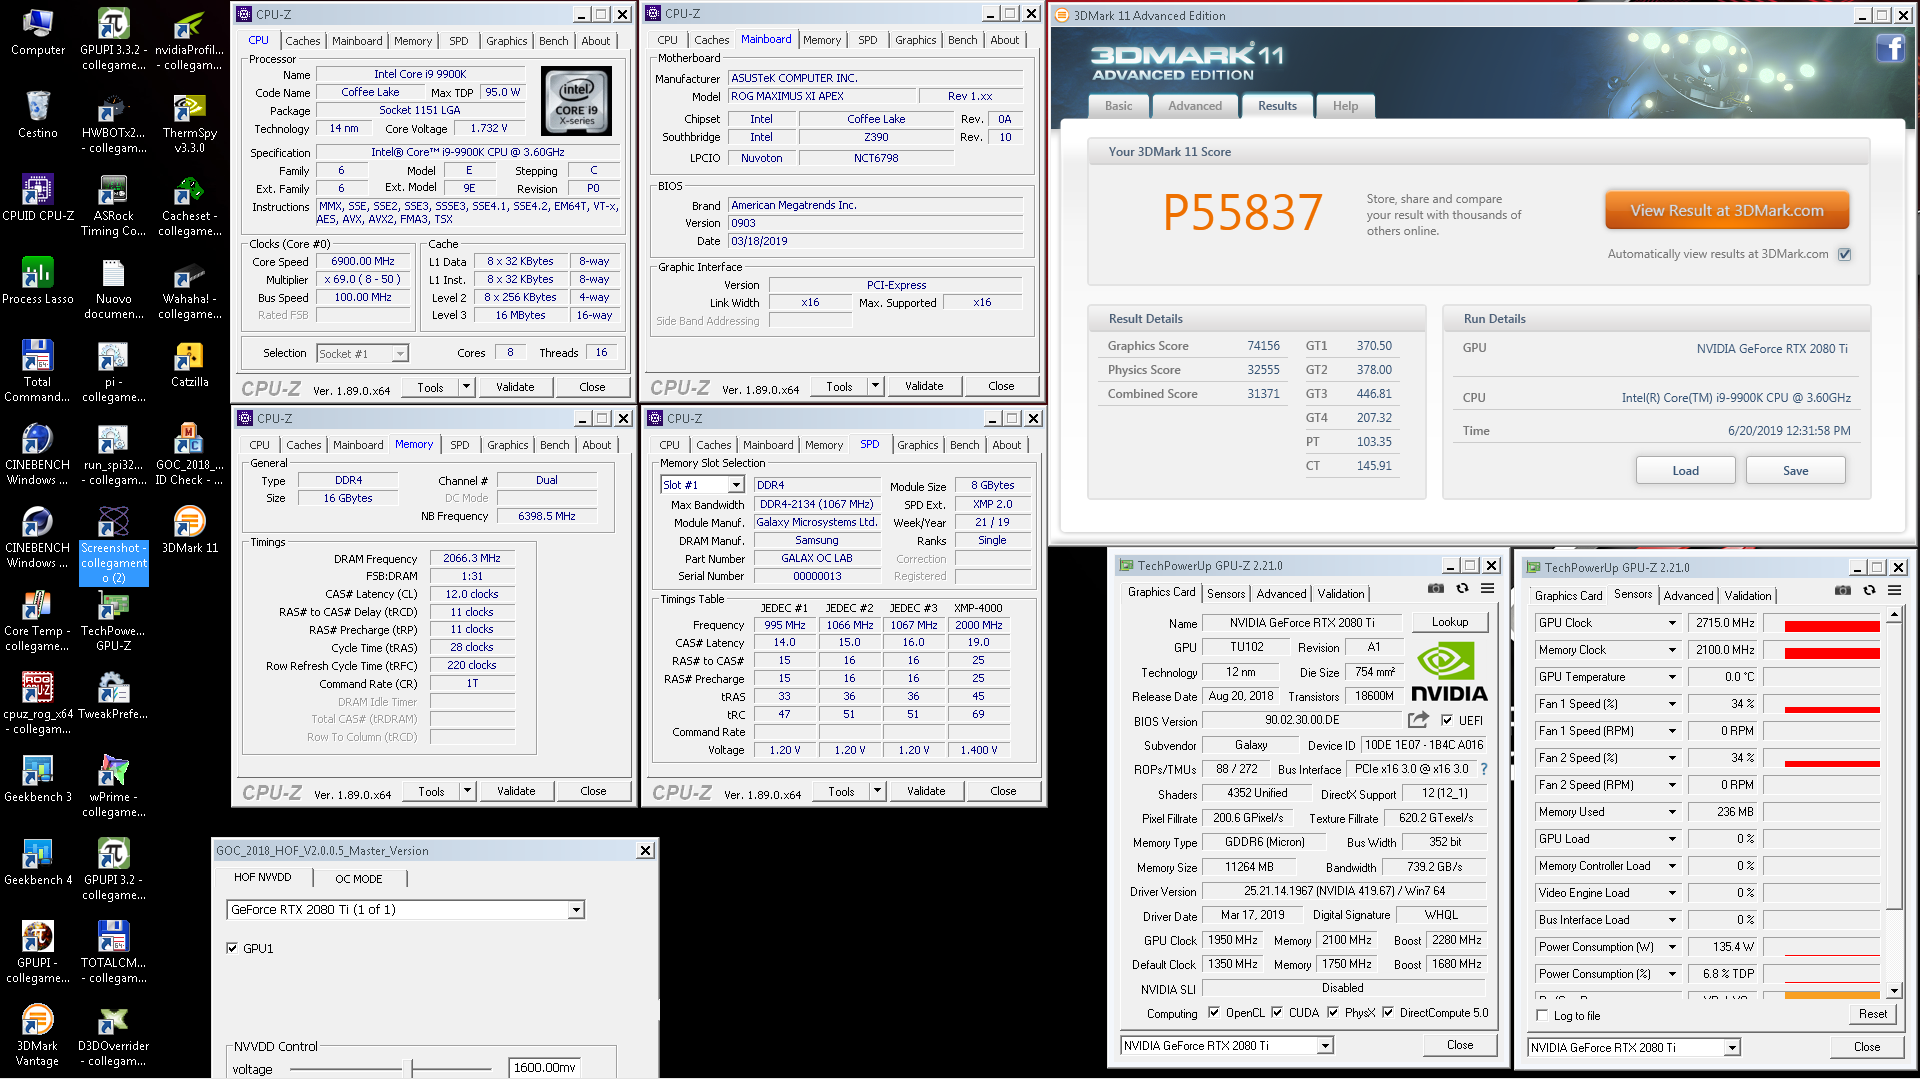The height and width of the screenshot is (1080, 1920).
Task: Open Core Temp shortcut icon
Action: [x=38, y=621]
